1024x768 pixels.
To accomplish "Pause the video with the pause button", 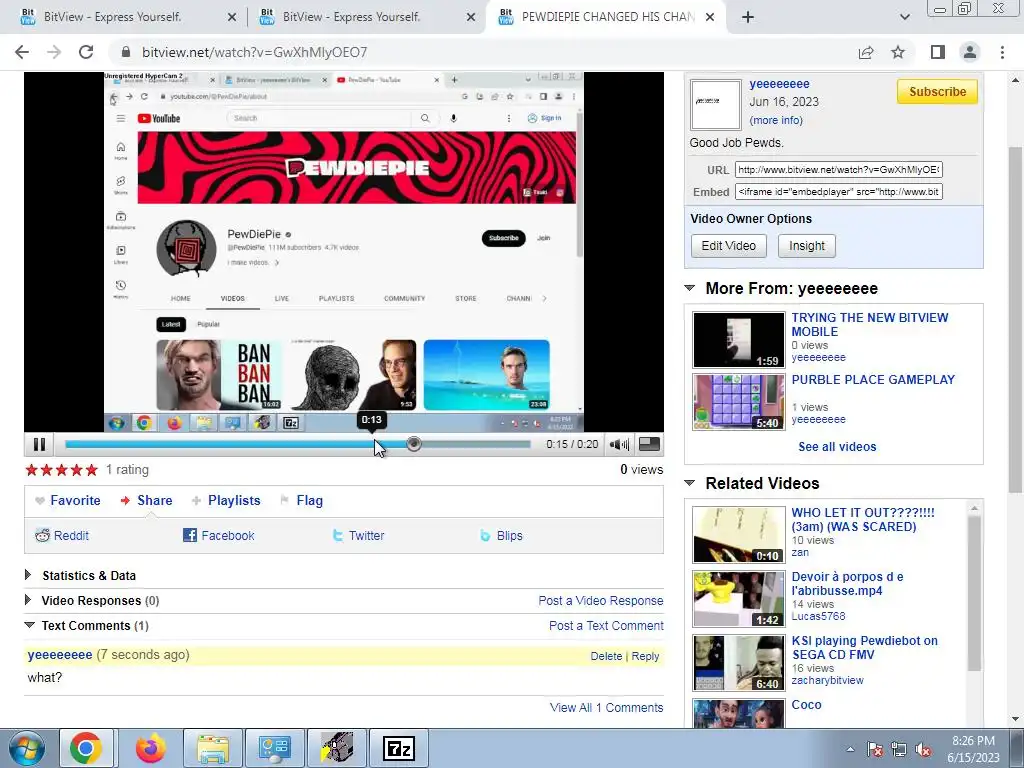I will (x=39, y=444).
